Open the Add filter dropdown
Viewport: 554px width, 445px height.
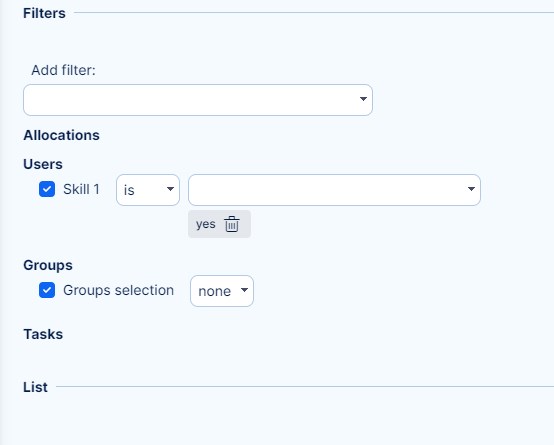pos(198,100)
